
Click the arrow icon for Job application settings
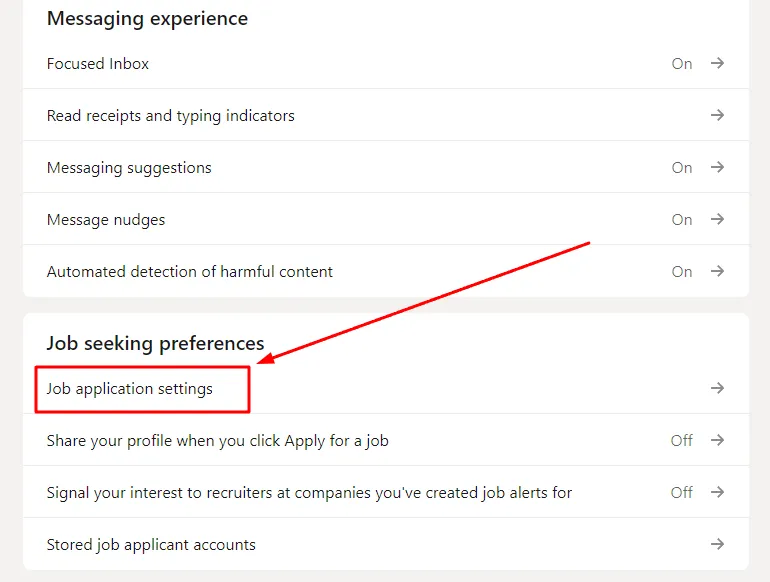pyautogui.click(x=717, y=388)
